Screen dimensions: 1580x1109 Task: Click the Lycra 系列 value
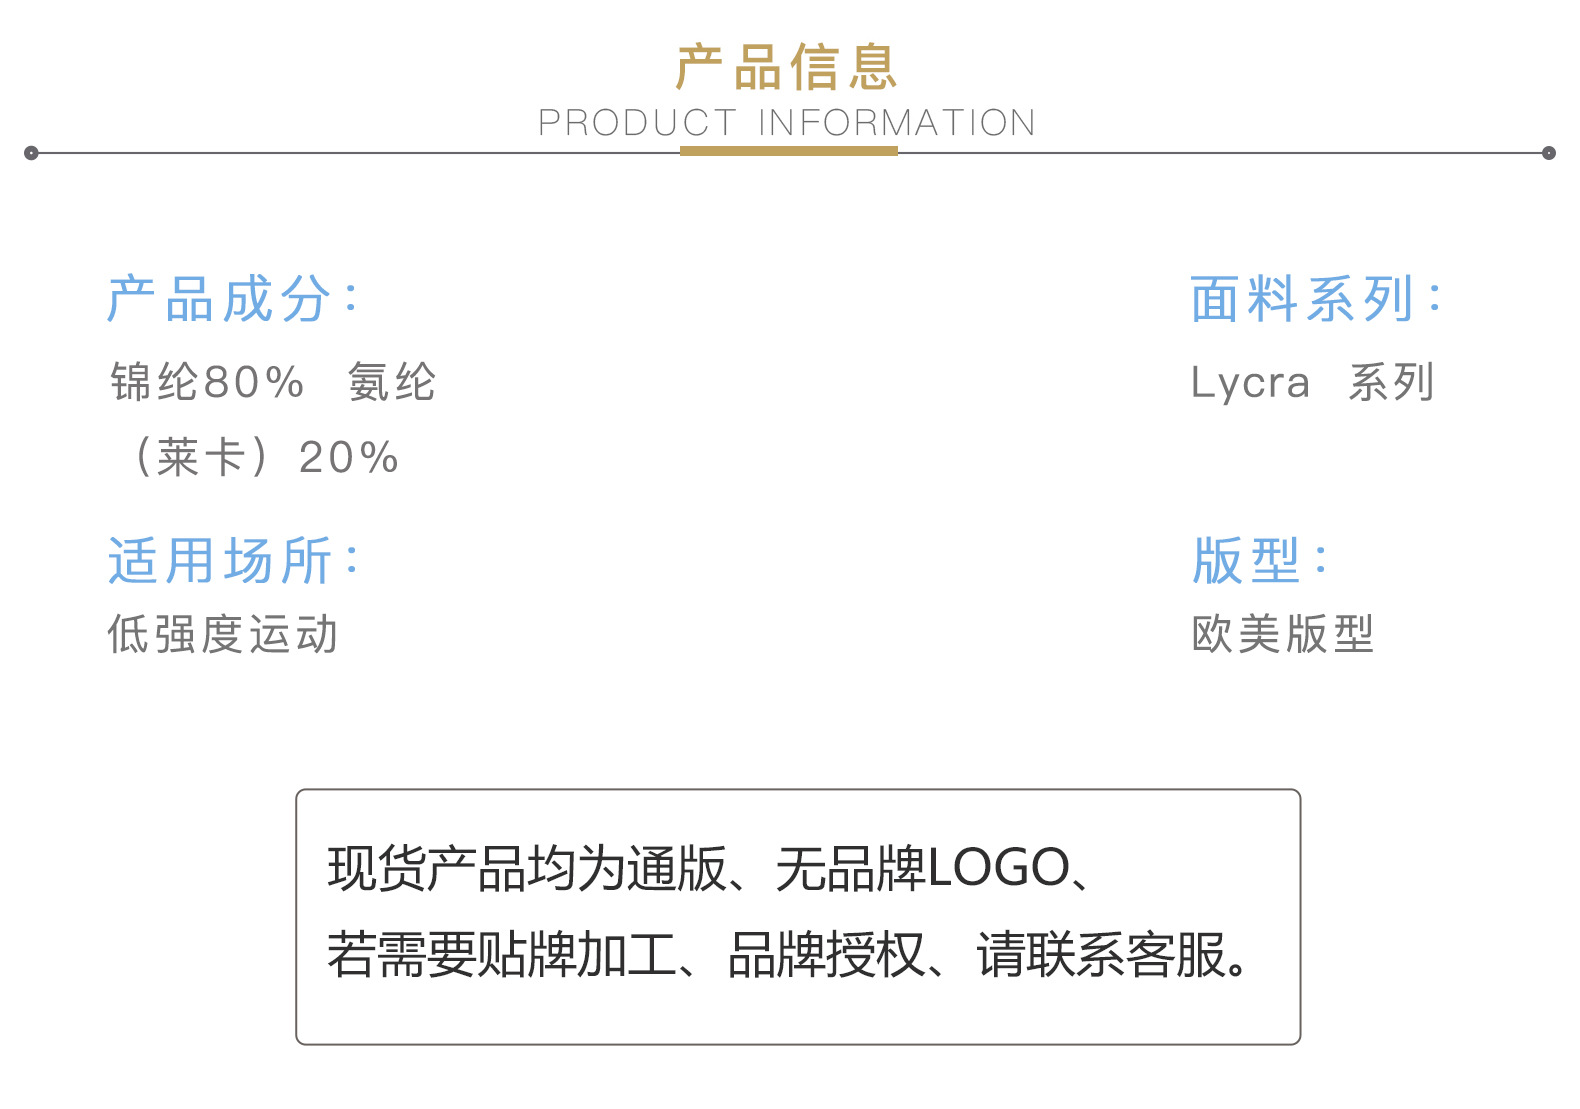click(x=1312, y=382)
